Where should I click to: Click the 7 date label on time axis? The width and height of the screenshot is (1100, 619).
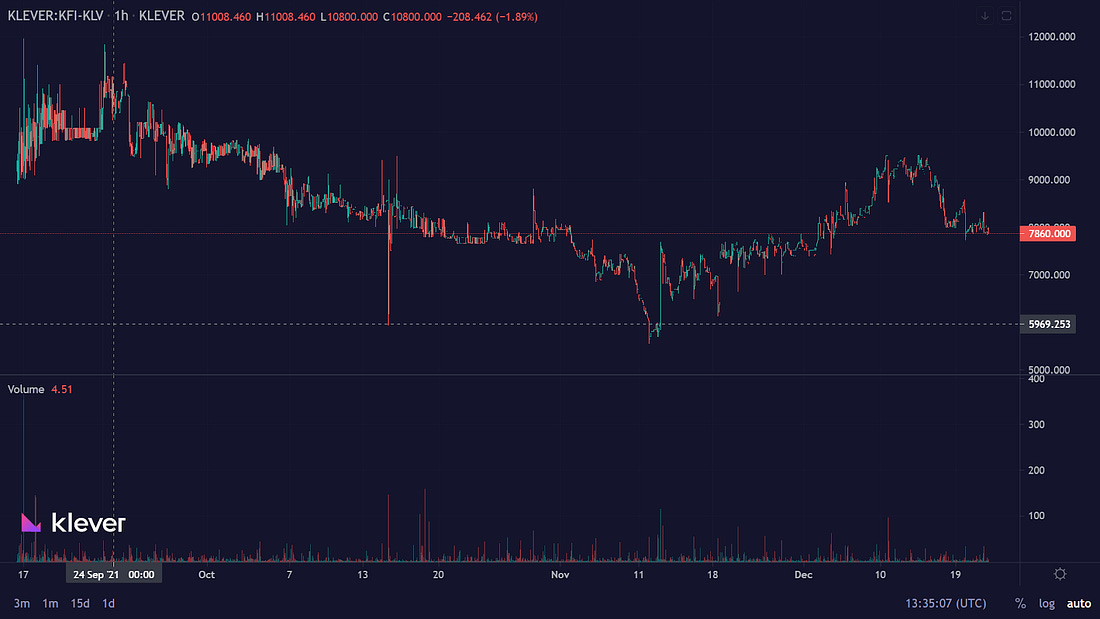click(289, 575)
